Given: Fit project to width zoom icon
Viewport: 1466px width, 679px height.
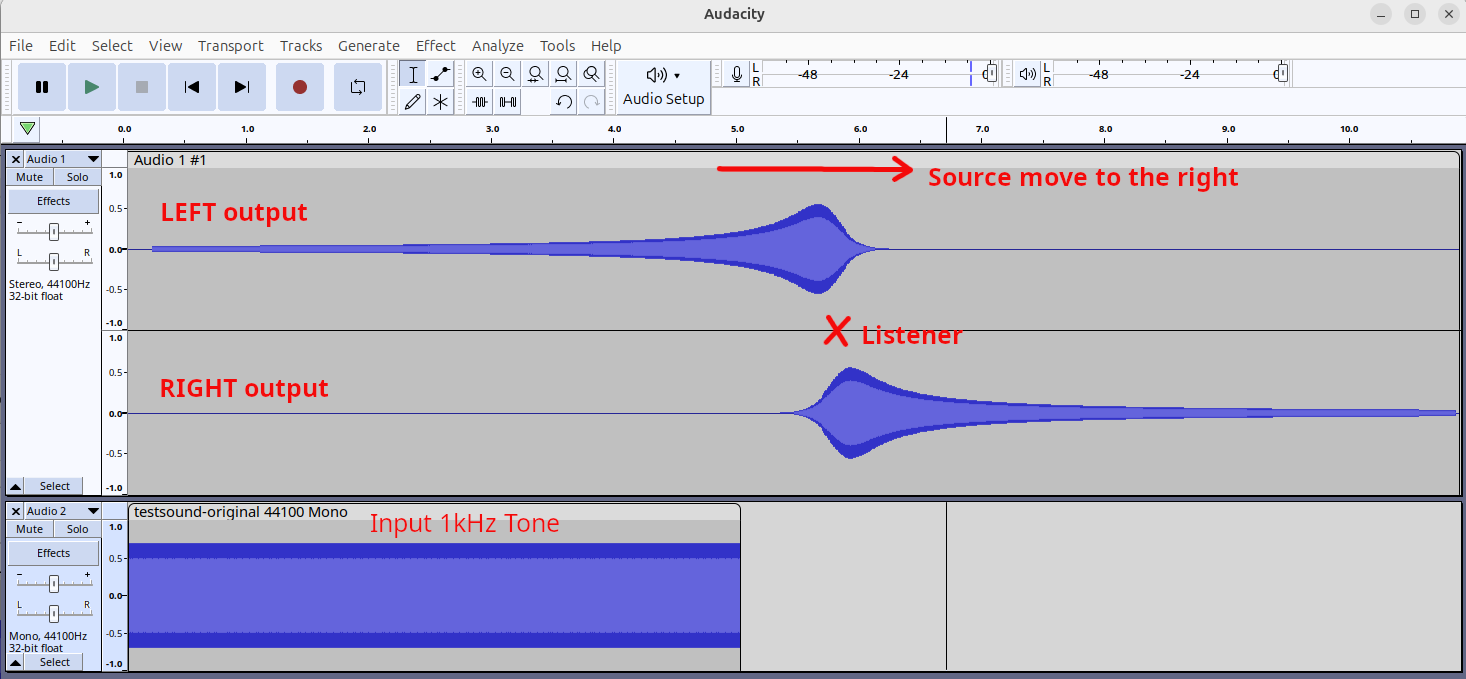Looking at the screenshot, I should (x=564, y=74).
